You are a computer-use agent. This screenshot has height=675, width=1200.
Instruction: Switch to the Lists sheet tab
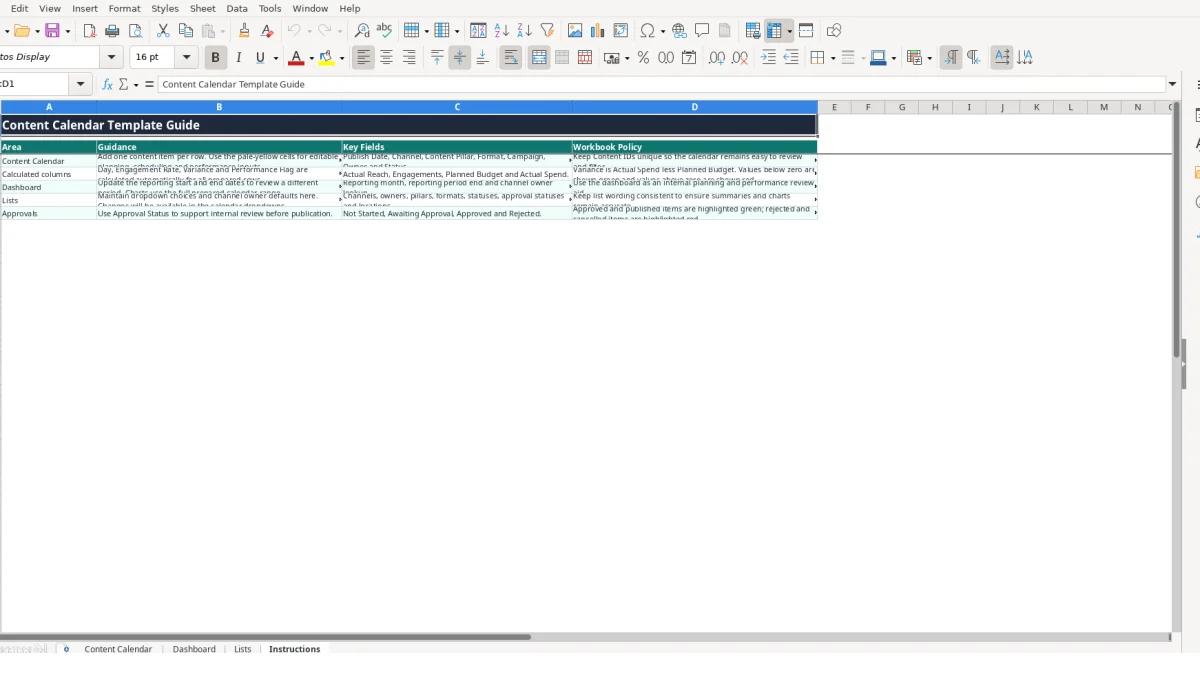click(x=243, y=649)
